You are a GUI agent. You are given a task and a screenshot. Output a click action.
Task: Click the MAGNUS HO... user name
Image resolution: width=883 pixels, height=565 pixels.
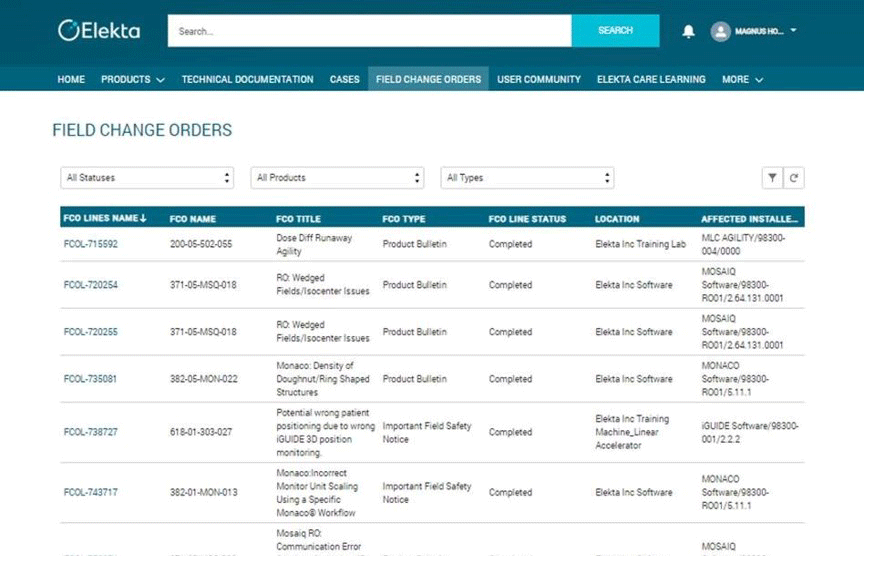click(x=759, y=32)
